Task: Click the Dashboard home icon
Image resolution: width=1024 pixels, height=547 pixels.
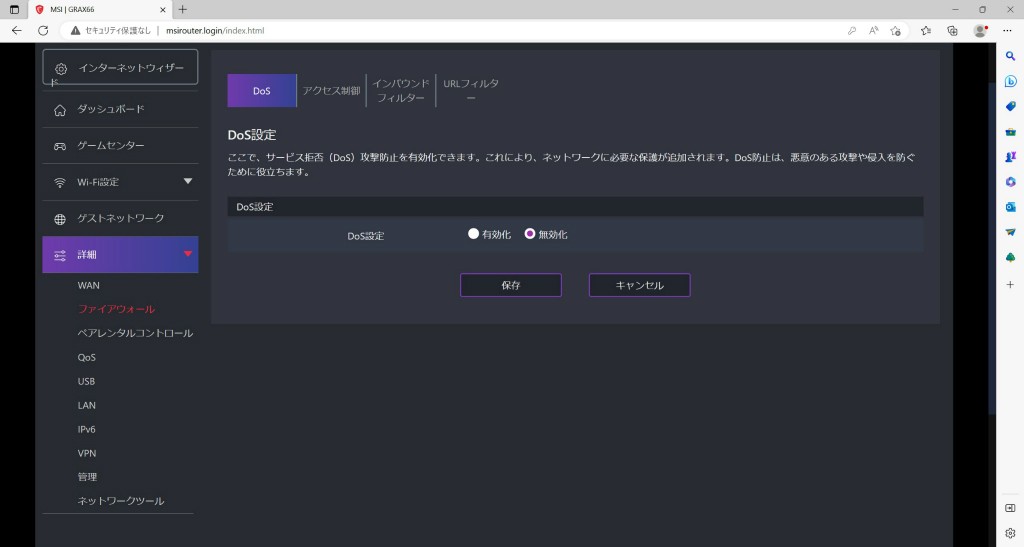Action: point(60,110)
